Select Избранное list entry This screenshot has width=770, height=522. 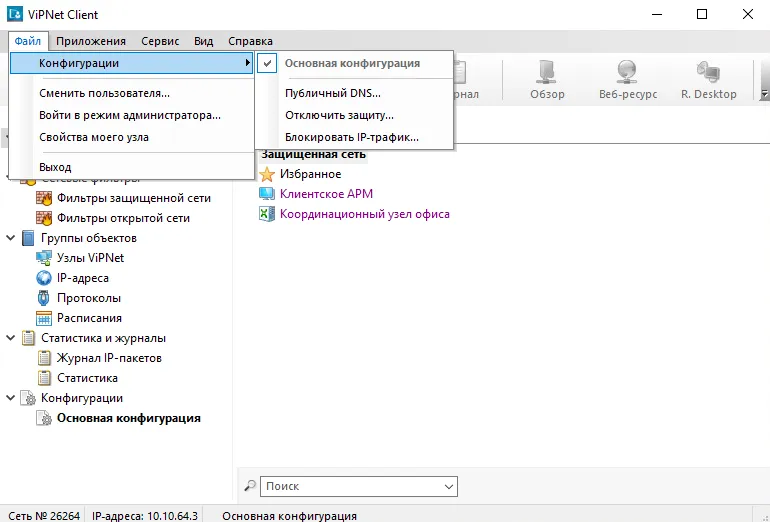pyautogui.click(x=310, y=174)
